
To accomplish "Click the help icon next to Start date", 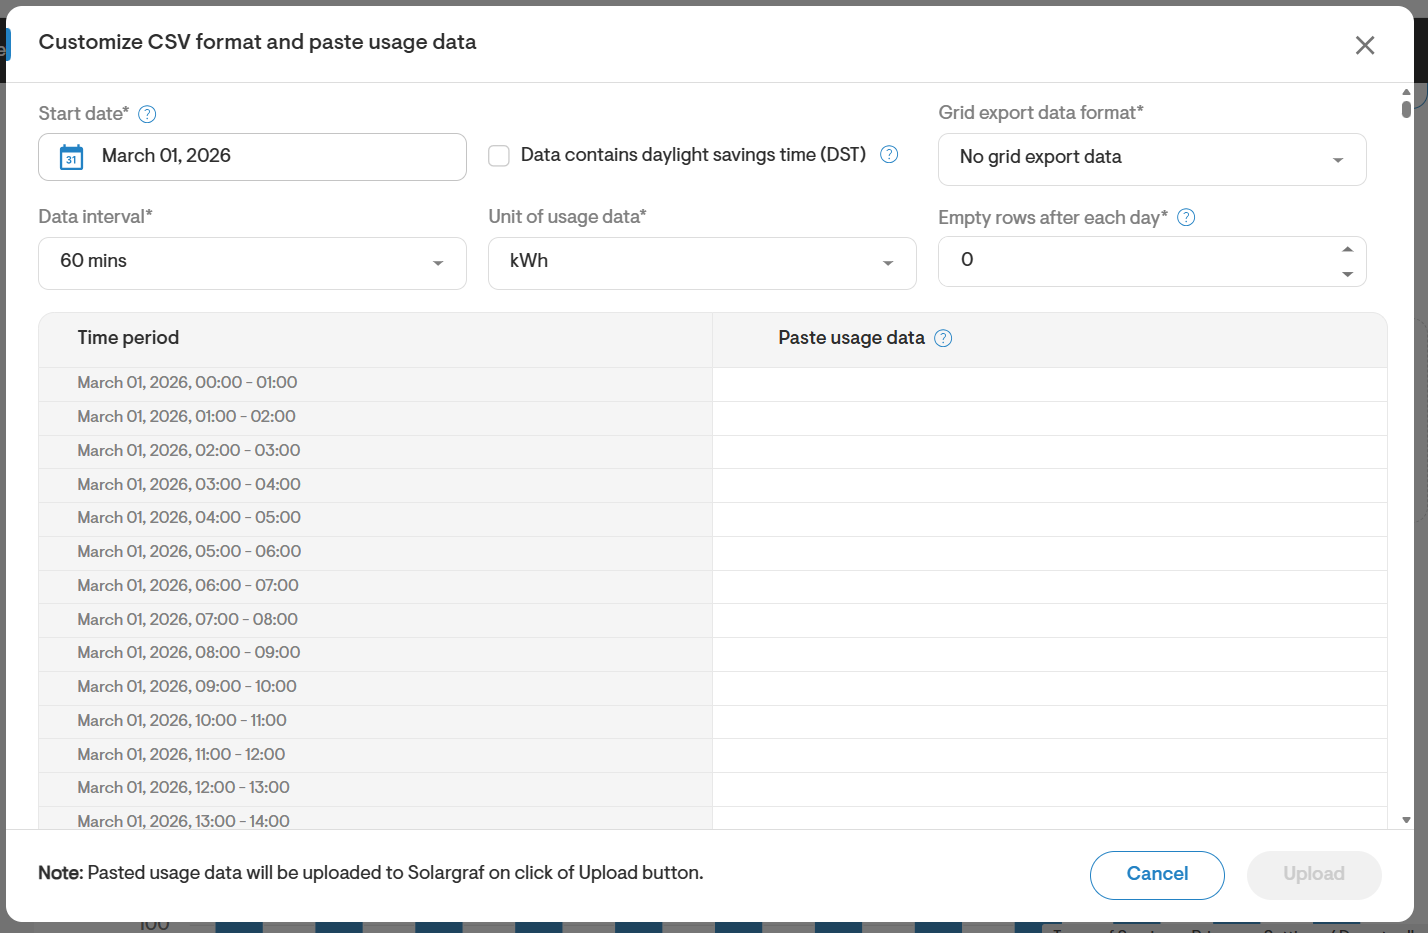I will click(x=147, y=114).
